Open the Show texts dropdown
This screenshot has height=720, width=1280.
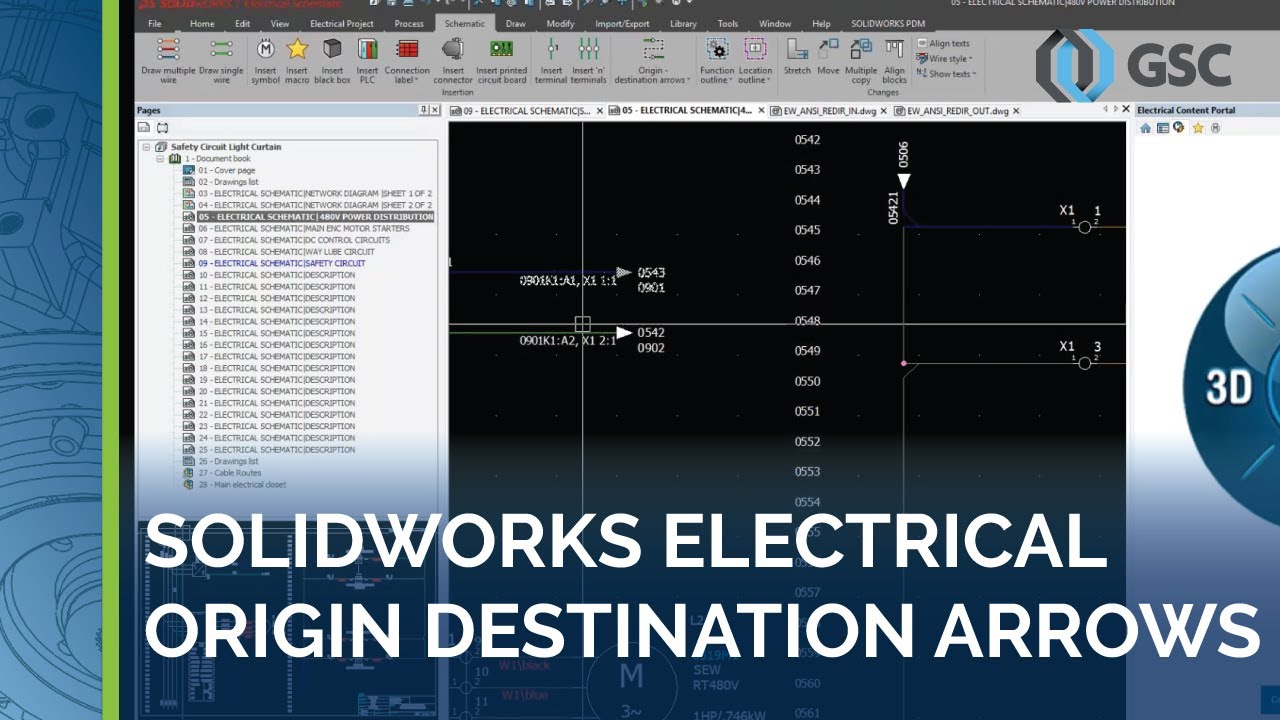(x=945, y=74)
